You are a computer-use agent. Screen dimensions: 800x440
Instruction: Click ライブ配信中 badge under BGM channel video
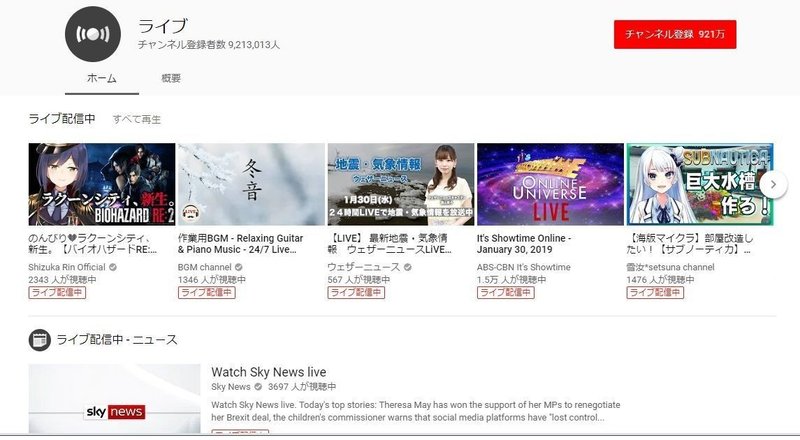point(207,292)
